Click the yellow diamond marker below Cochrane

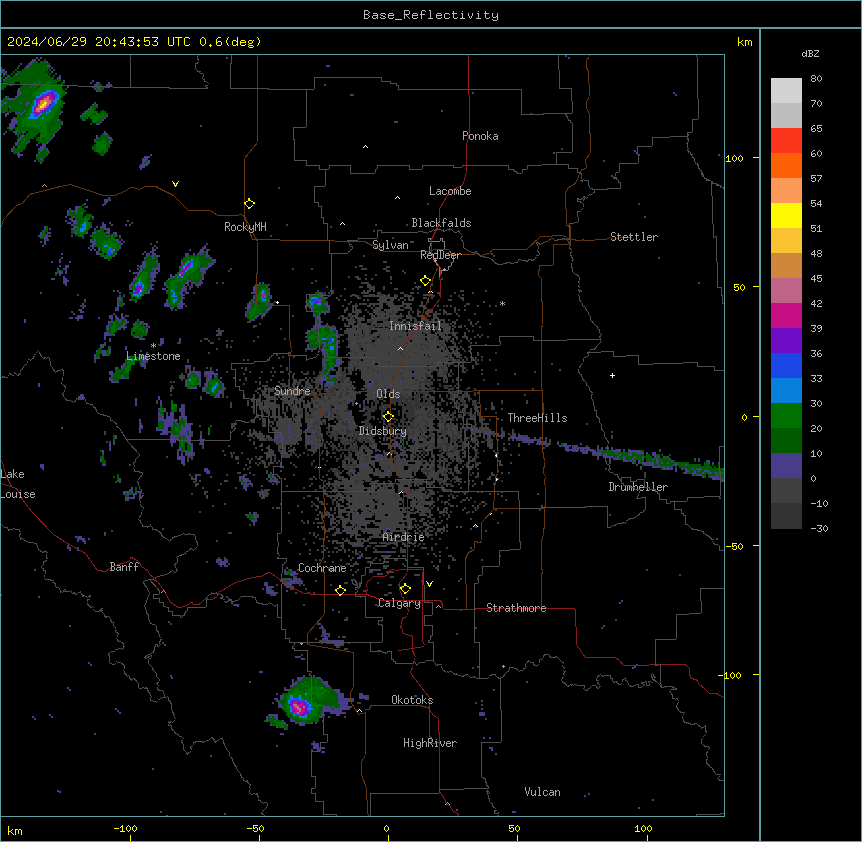click(x=340, y=590)
